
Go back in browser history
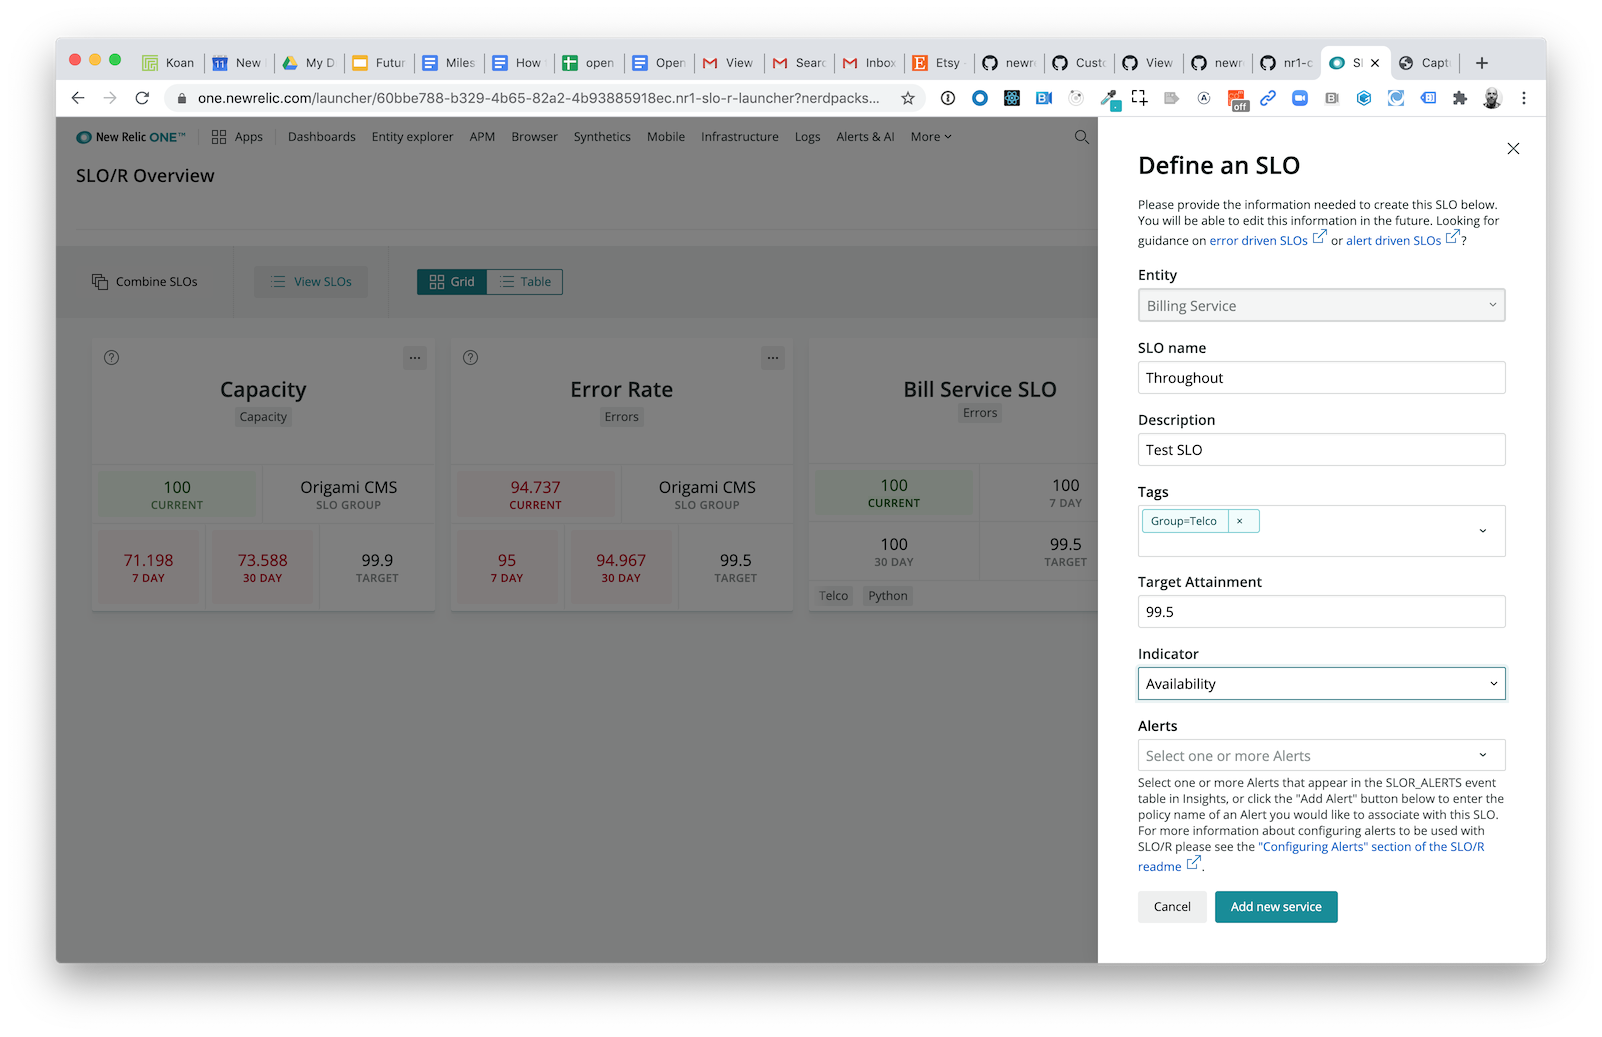[x=78, y=98]
